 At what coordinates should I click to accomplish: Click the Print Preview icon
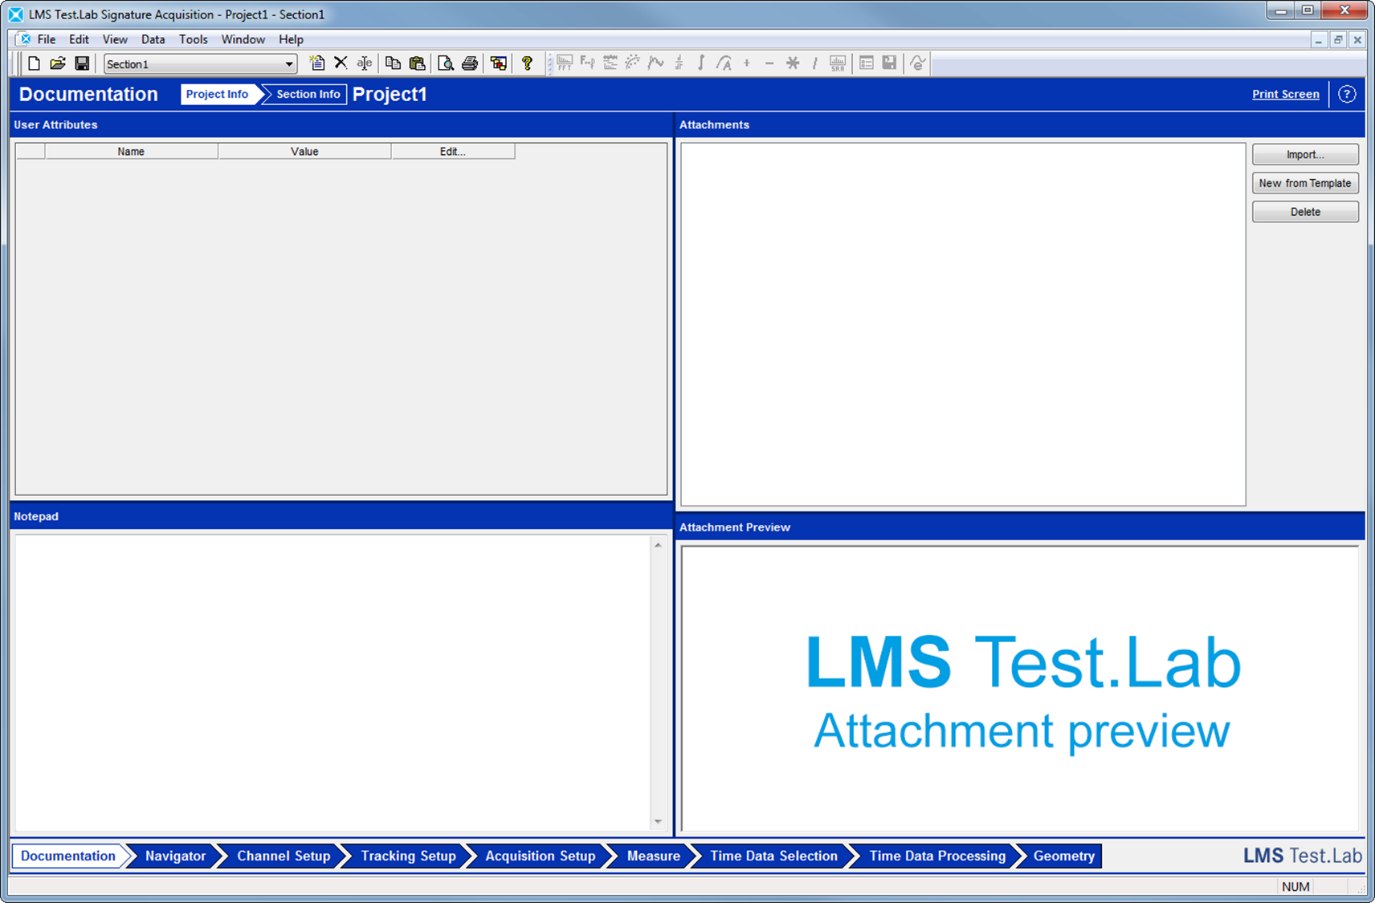[445, 63]
